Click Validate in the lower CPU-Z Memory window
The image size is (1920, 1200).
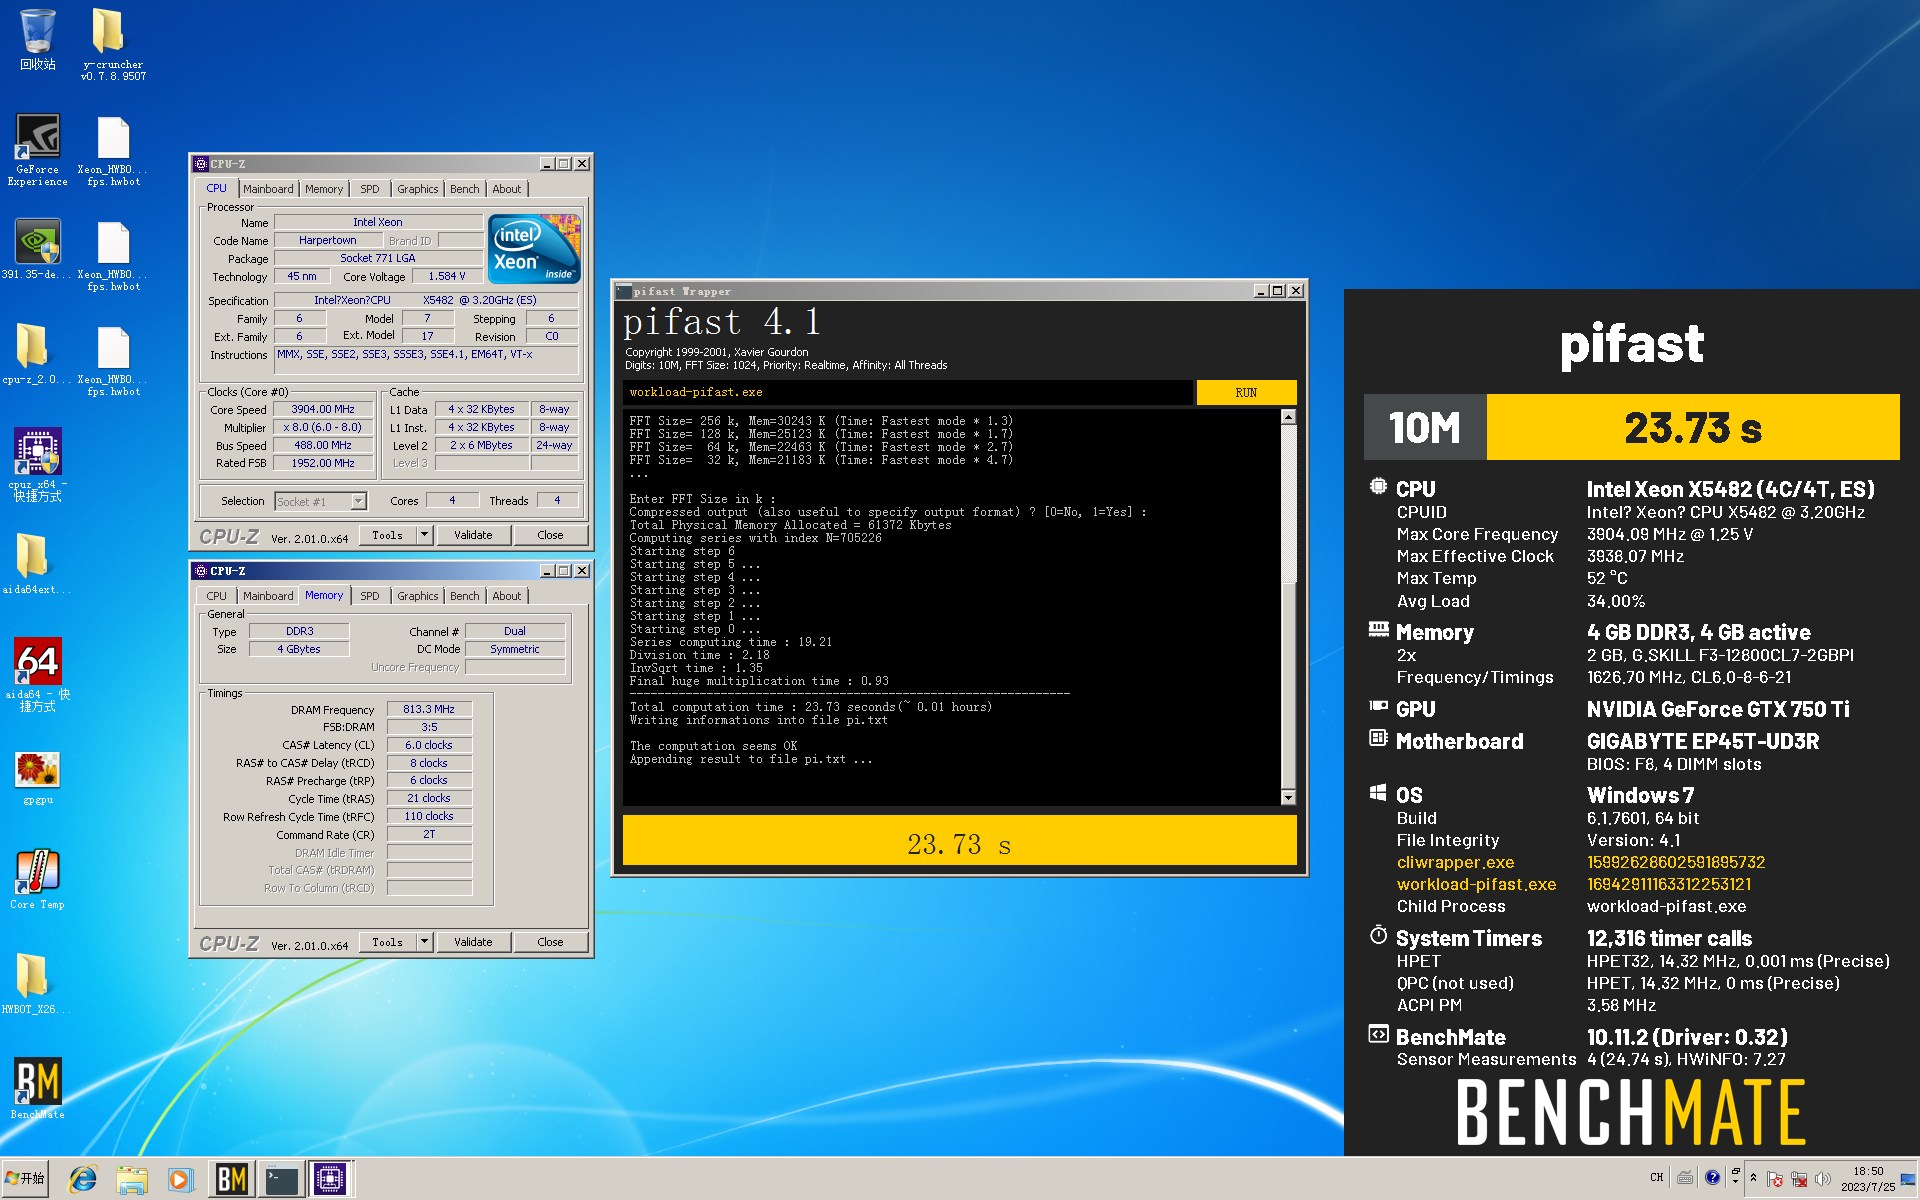point(473,942)
